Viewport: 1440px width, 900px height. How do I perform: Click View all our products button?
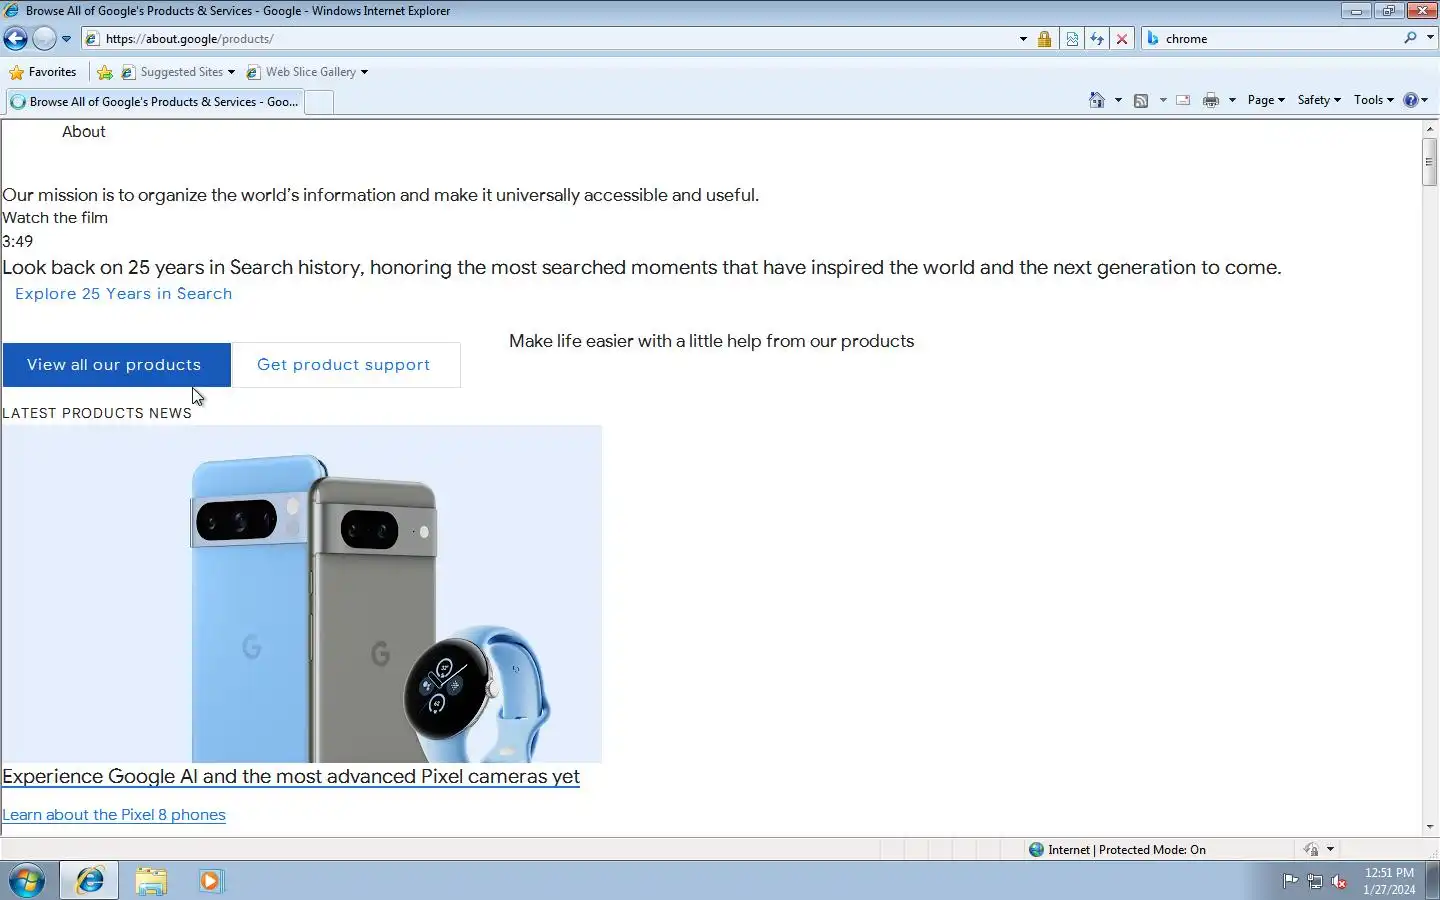[116, 365]
